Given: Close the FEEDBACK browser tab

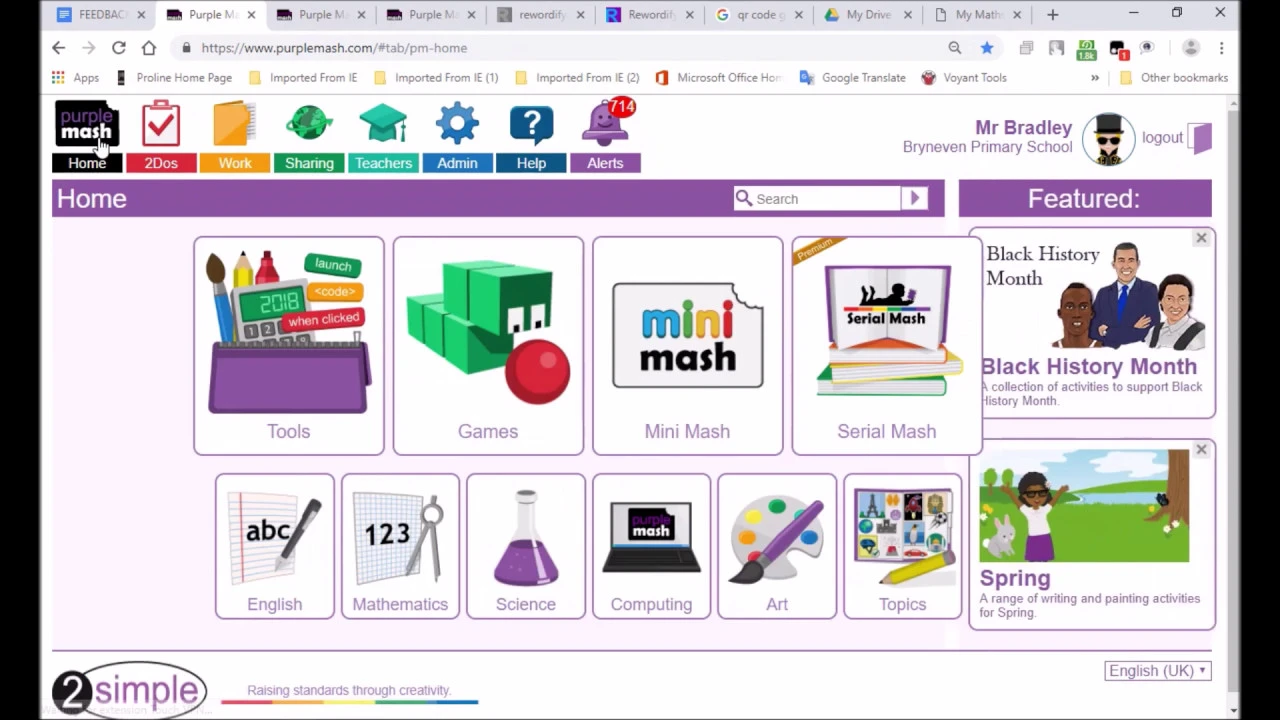Looking at the screenshot, I should coord(141,15).
